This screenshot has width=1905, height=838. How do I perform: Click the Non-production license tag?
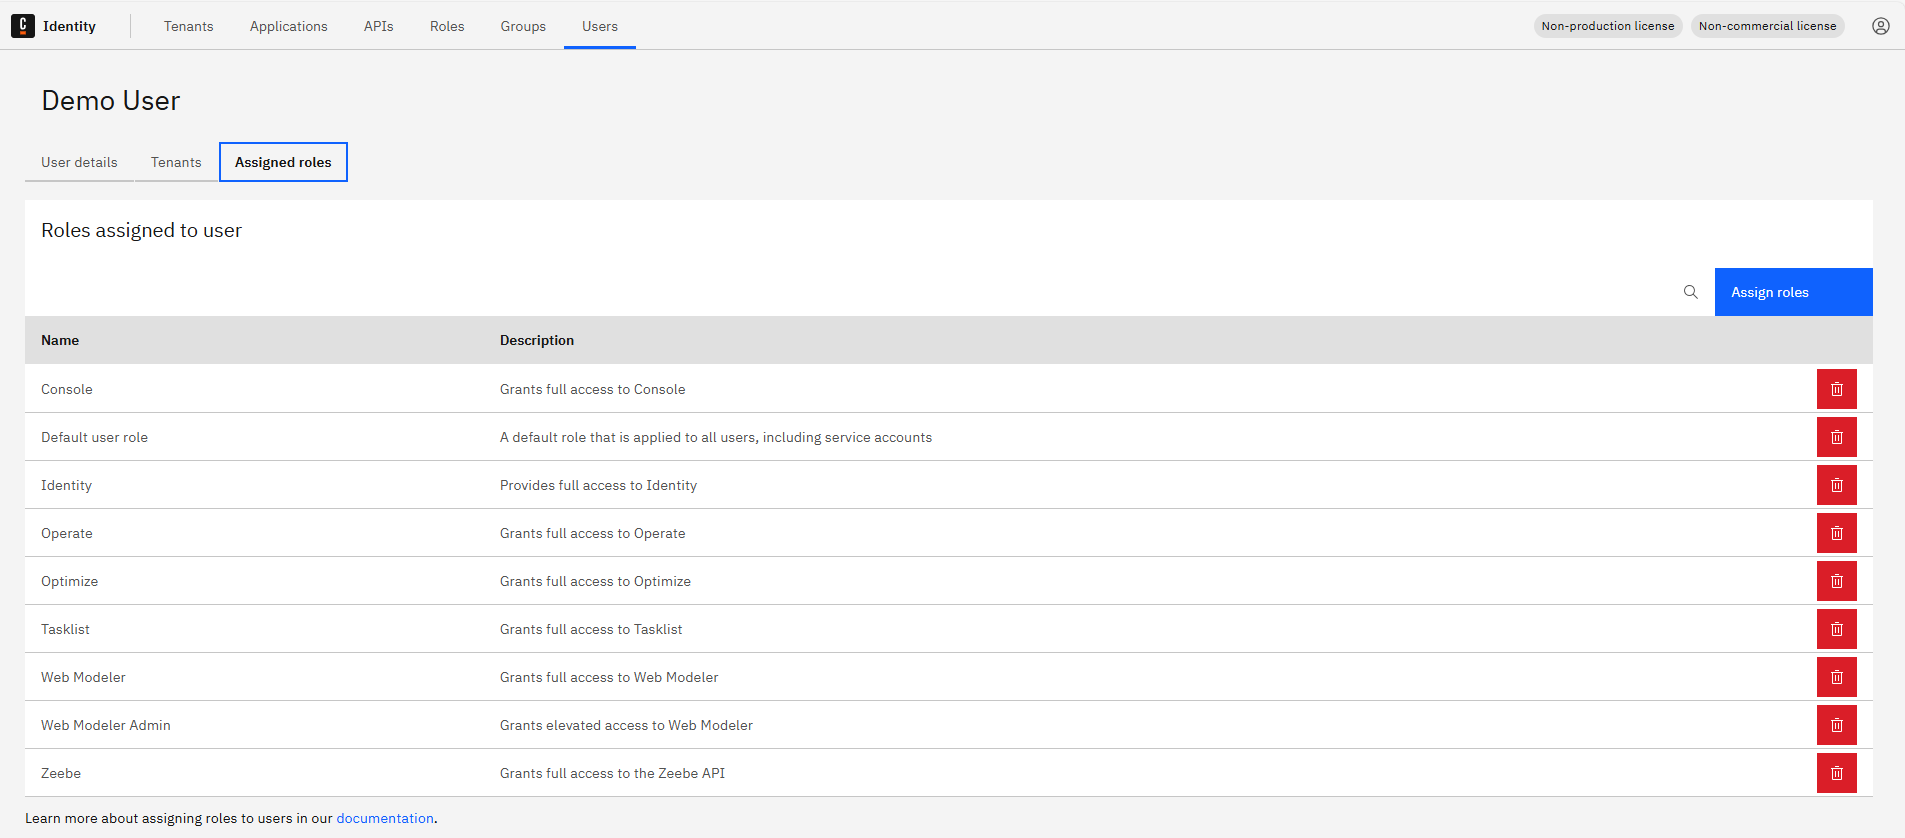(x=1607, y=26)
